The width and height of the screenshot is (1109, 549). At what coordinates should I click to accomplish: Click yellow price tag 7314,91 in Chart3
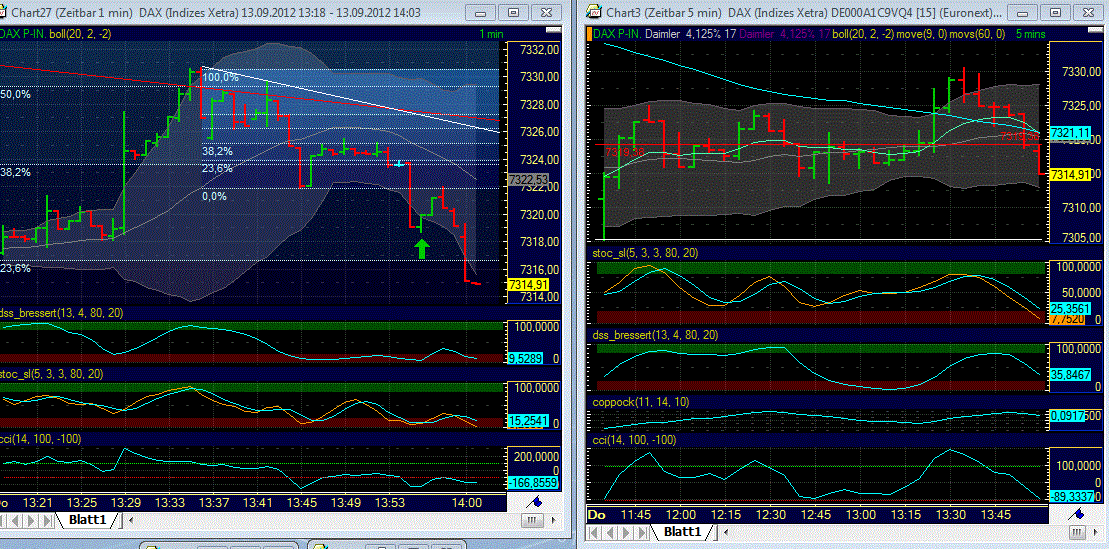tap(1069, 174)
